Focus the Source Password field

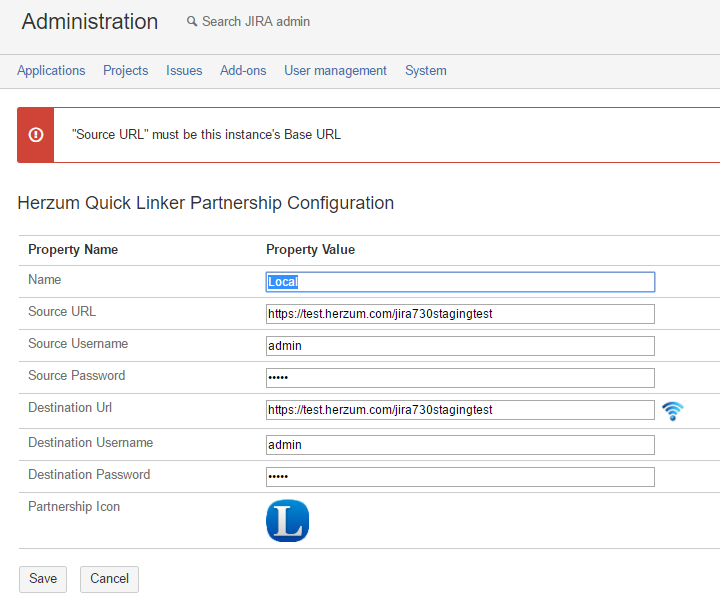click(460, 378)
